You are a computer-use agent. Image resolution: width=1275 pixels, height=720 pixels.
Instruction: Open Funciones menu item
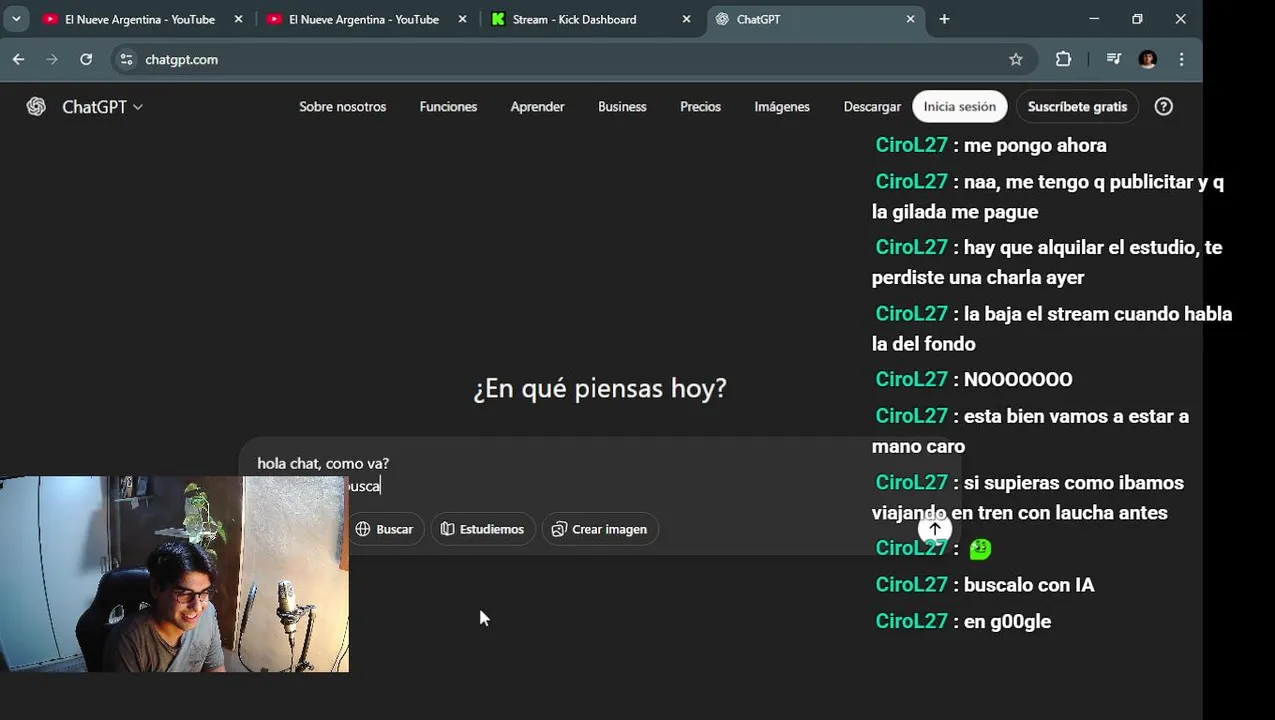click(448, 106)
